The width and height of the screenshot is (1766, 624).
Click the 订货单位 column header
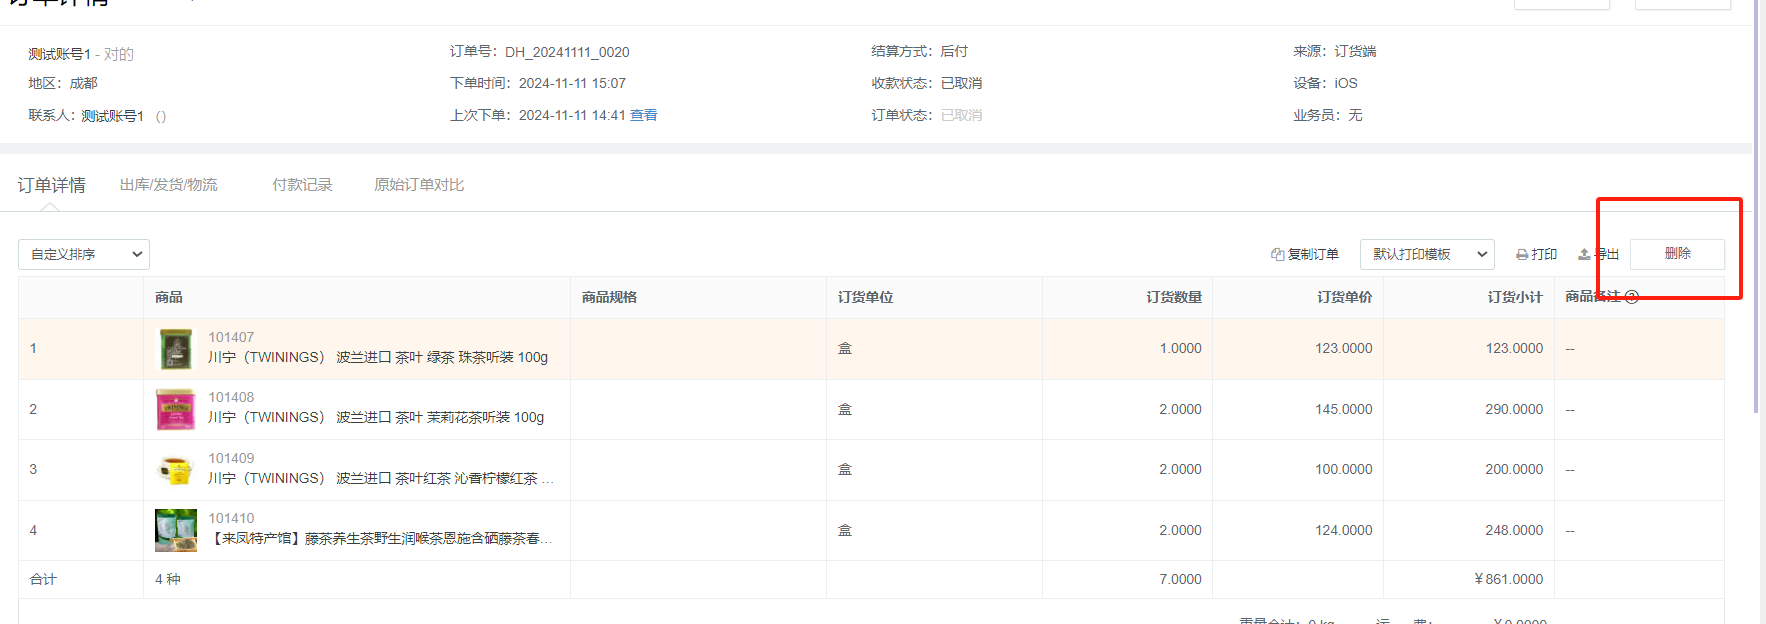click(866, 297)
